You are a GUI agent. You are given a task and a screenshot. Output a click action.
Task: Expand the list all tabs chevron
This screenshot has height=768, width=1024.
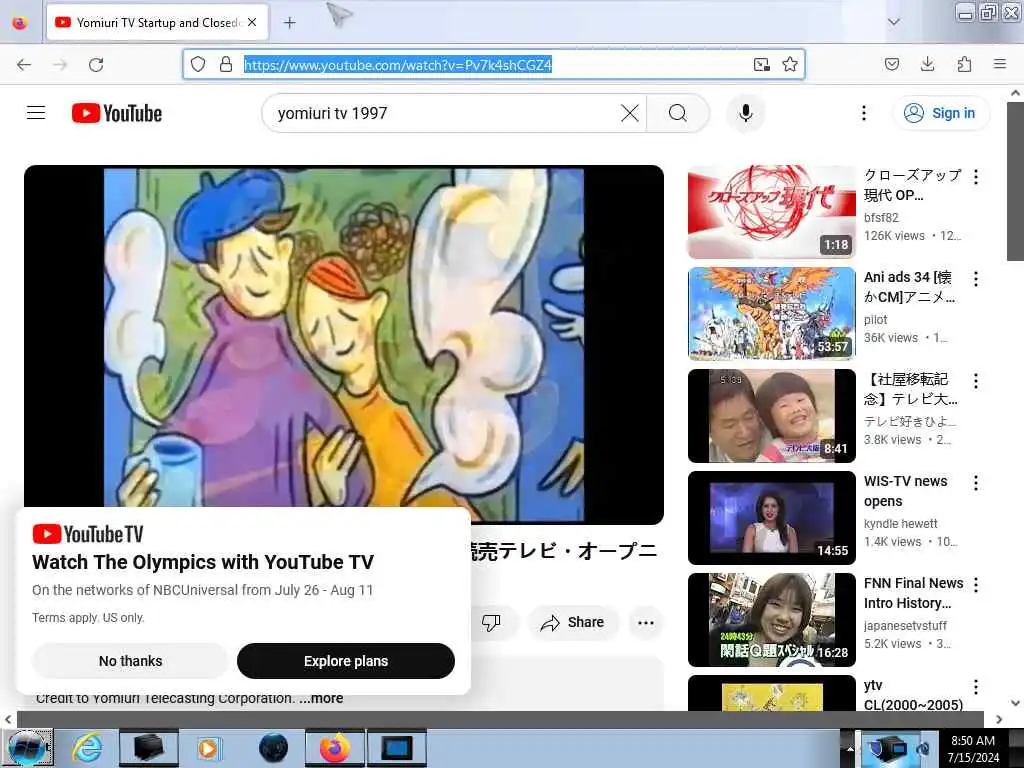pyautogui.click(x=893, y=22)
